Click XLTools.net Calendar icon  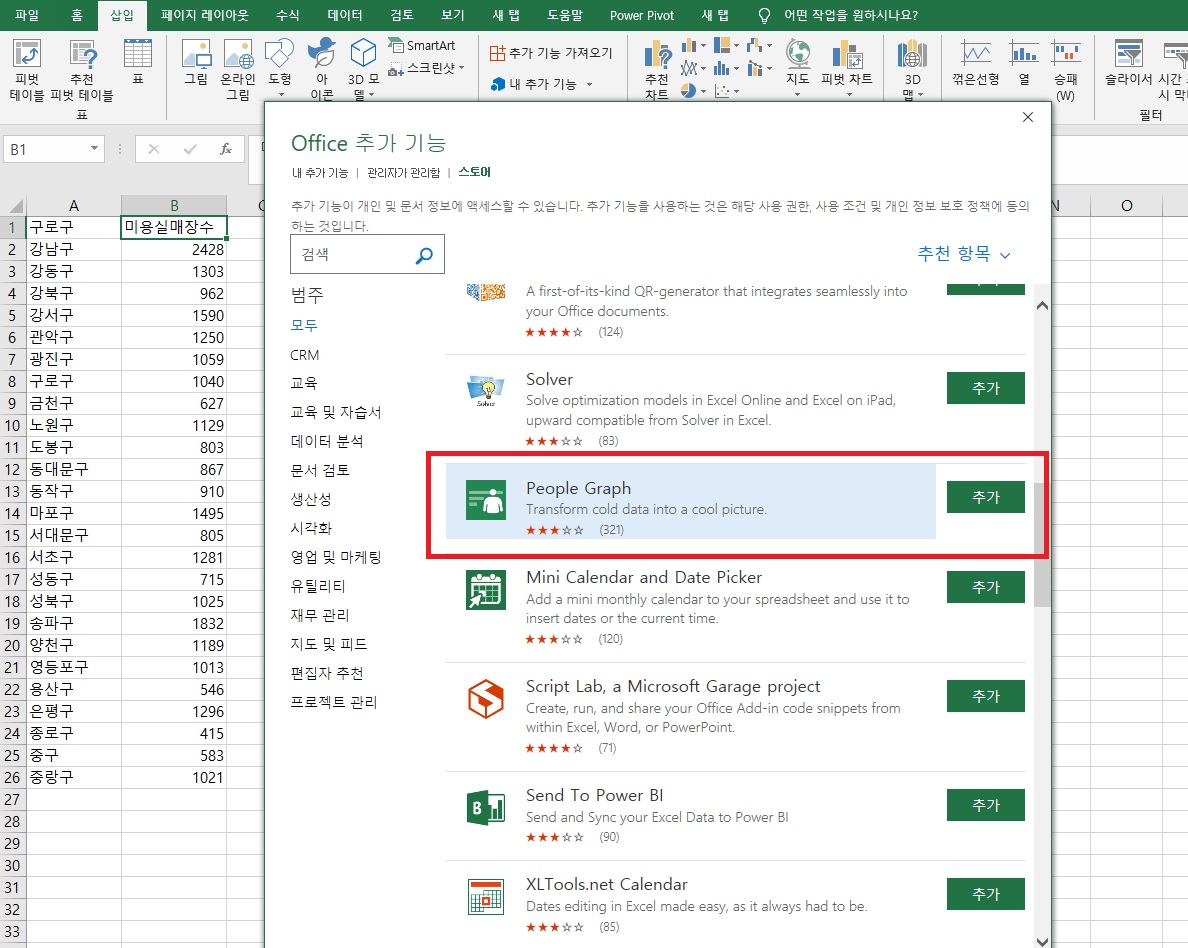tap(486, 896)
